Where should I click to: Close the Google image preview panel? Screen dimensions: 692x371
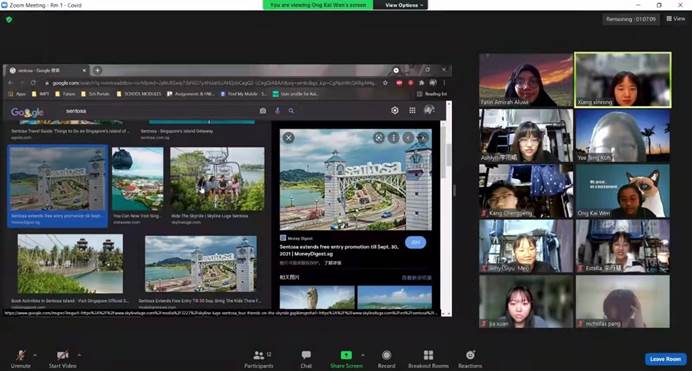click(x=289, y=138)
